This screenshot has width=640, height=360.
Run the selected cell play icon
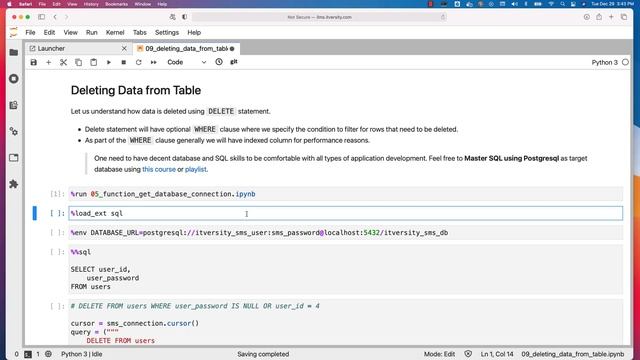[x=109, y=62]
